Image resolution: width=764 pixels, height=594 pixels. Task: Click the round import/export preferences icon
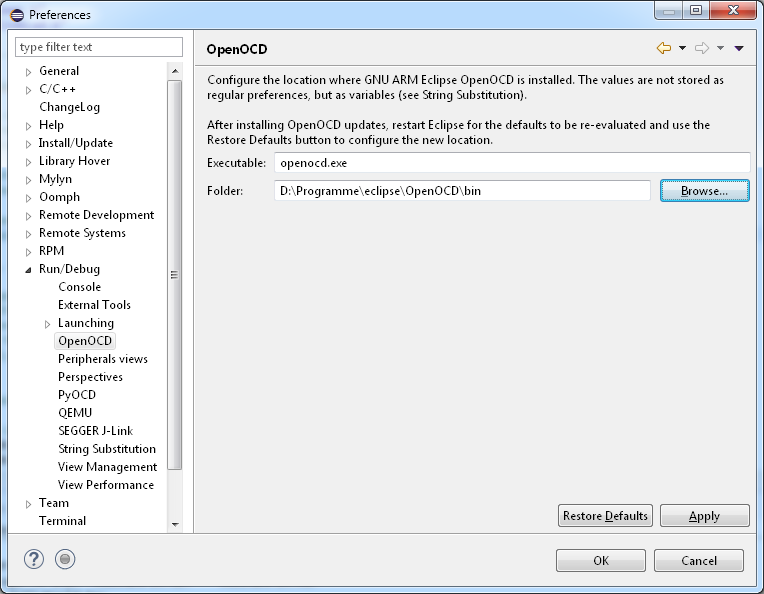pyautogui.click(x=65, y=559)
